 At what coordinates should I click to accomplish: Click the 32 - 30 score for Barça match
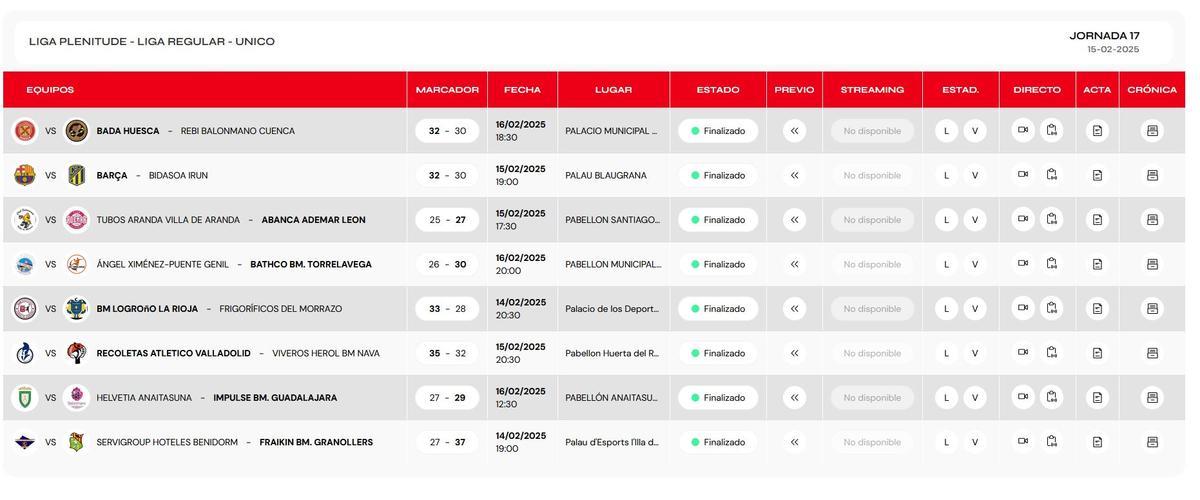pos(447,175)
